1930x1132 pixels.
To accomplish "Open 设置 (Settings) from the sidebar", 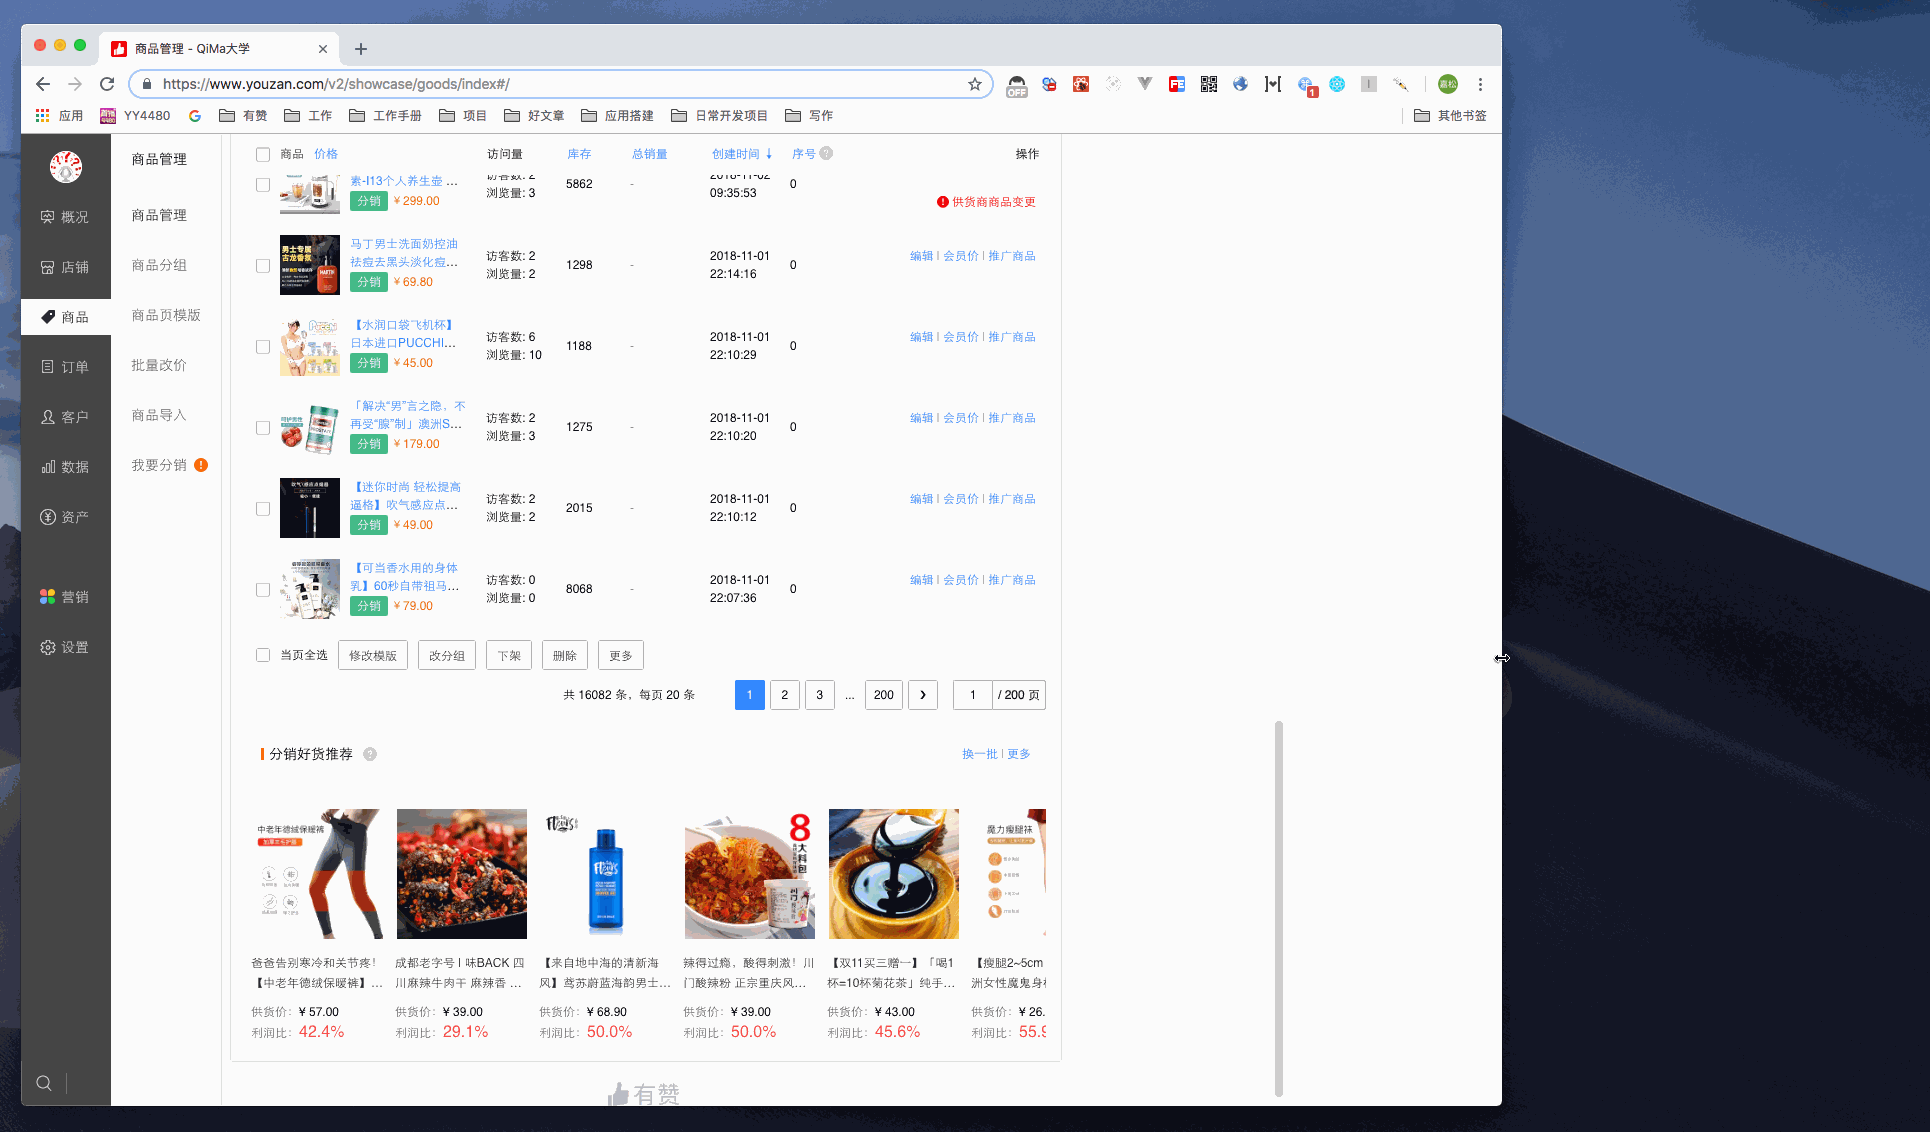I will (x=65, y=646).
